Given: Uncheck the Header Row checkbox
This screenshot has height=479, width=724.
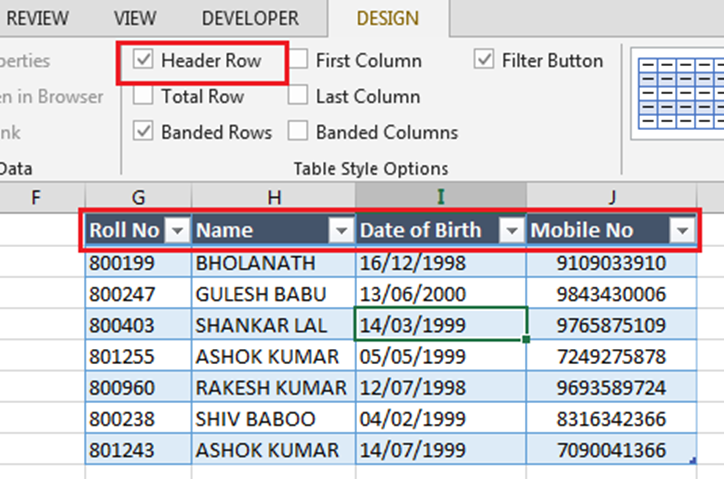Looking at the screenshot, I should 144,61.
